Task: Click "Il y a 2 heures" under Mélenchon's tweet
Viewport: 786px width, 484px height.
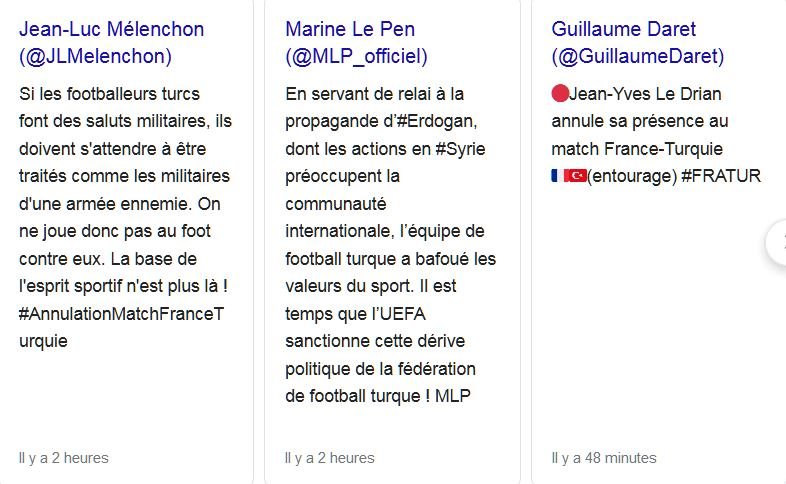Action: coord(64,458)
